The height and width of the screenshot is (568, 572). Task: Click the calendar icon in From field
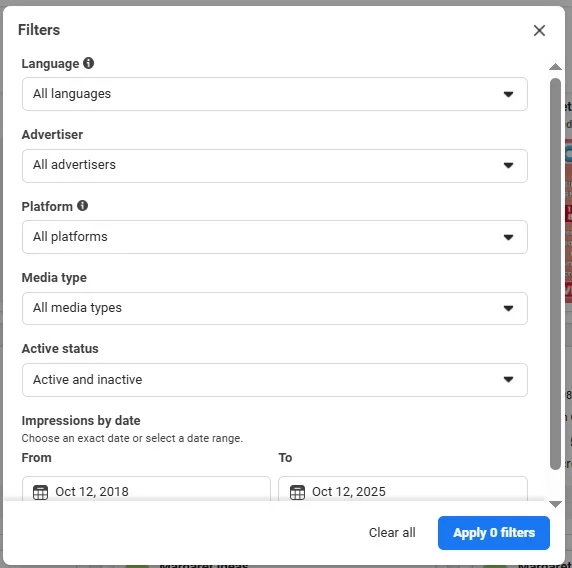(40, 492)
